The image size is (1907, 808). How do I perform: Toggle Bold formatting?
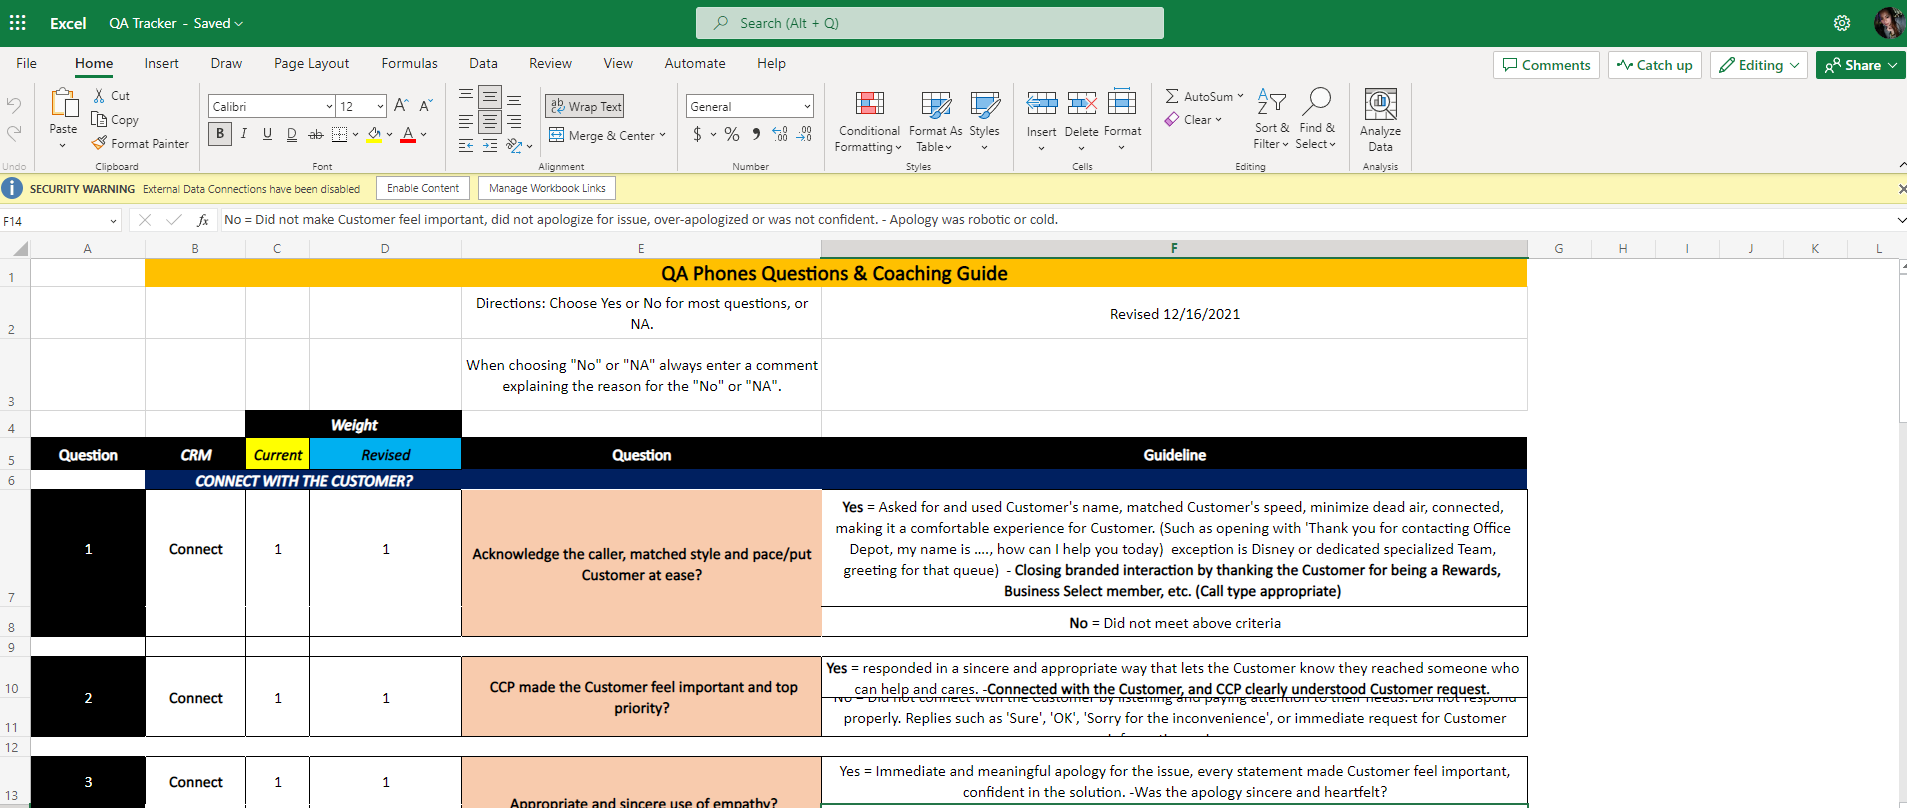point(220,134)
